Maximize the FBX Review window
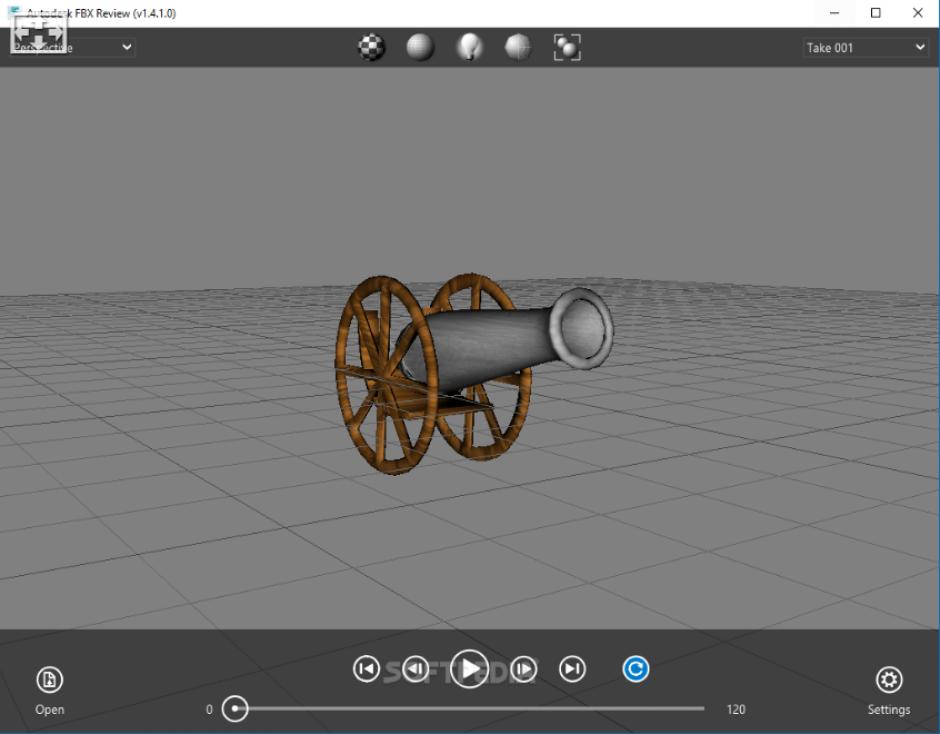 [876, 13]
